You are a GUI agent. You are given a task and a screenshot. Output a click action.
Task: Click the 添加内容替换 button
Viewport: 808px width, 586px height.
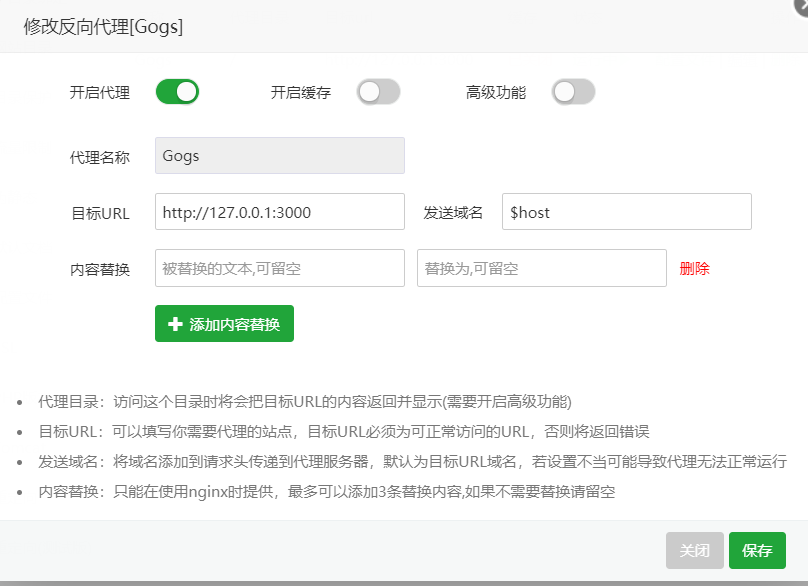(224, 324)
